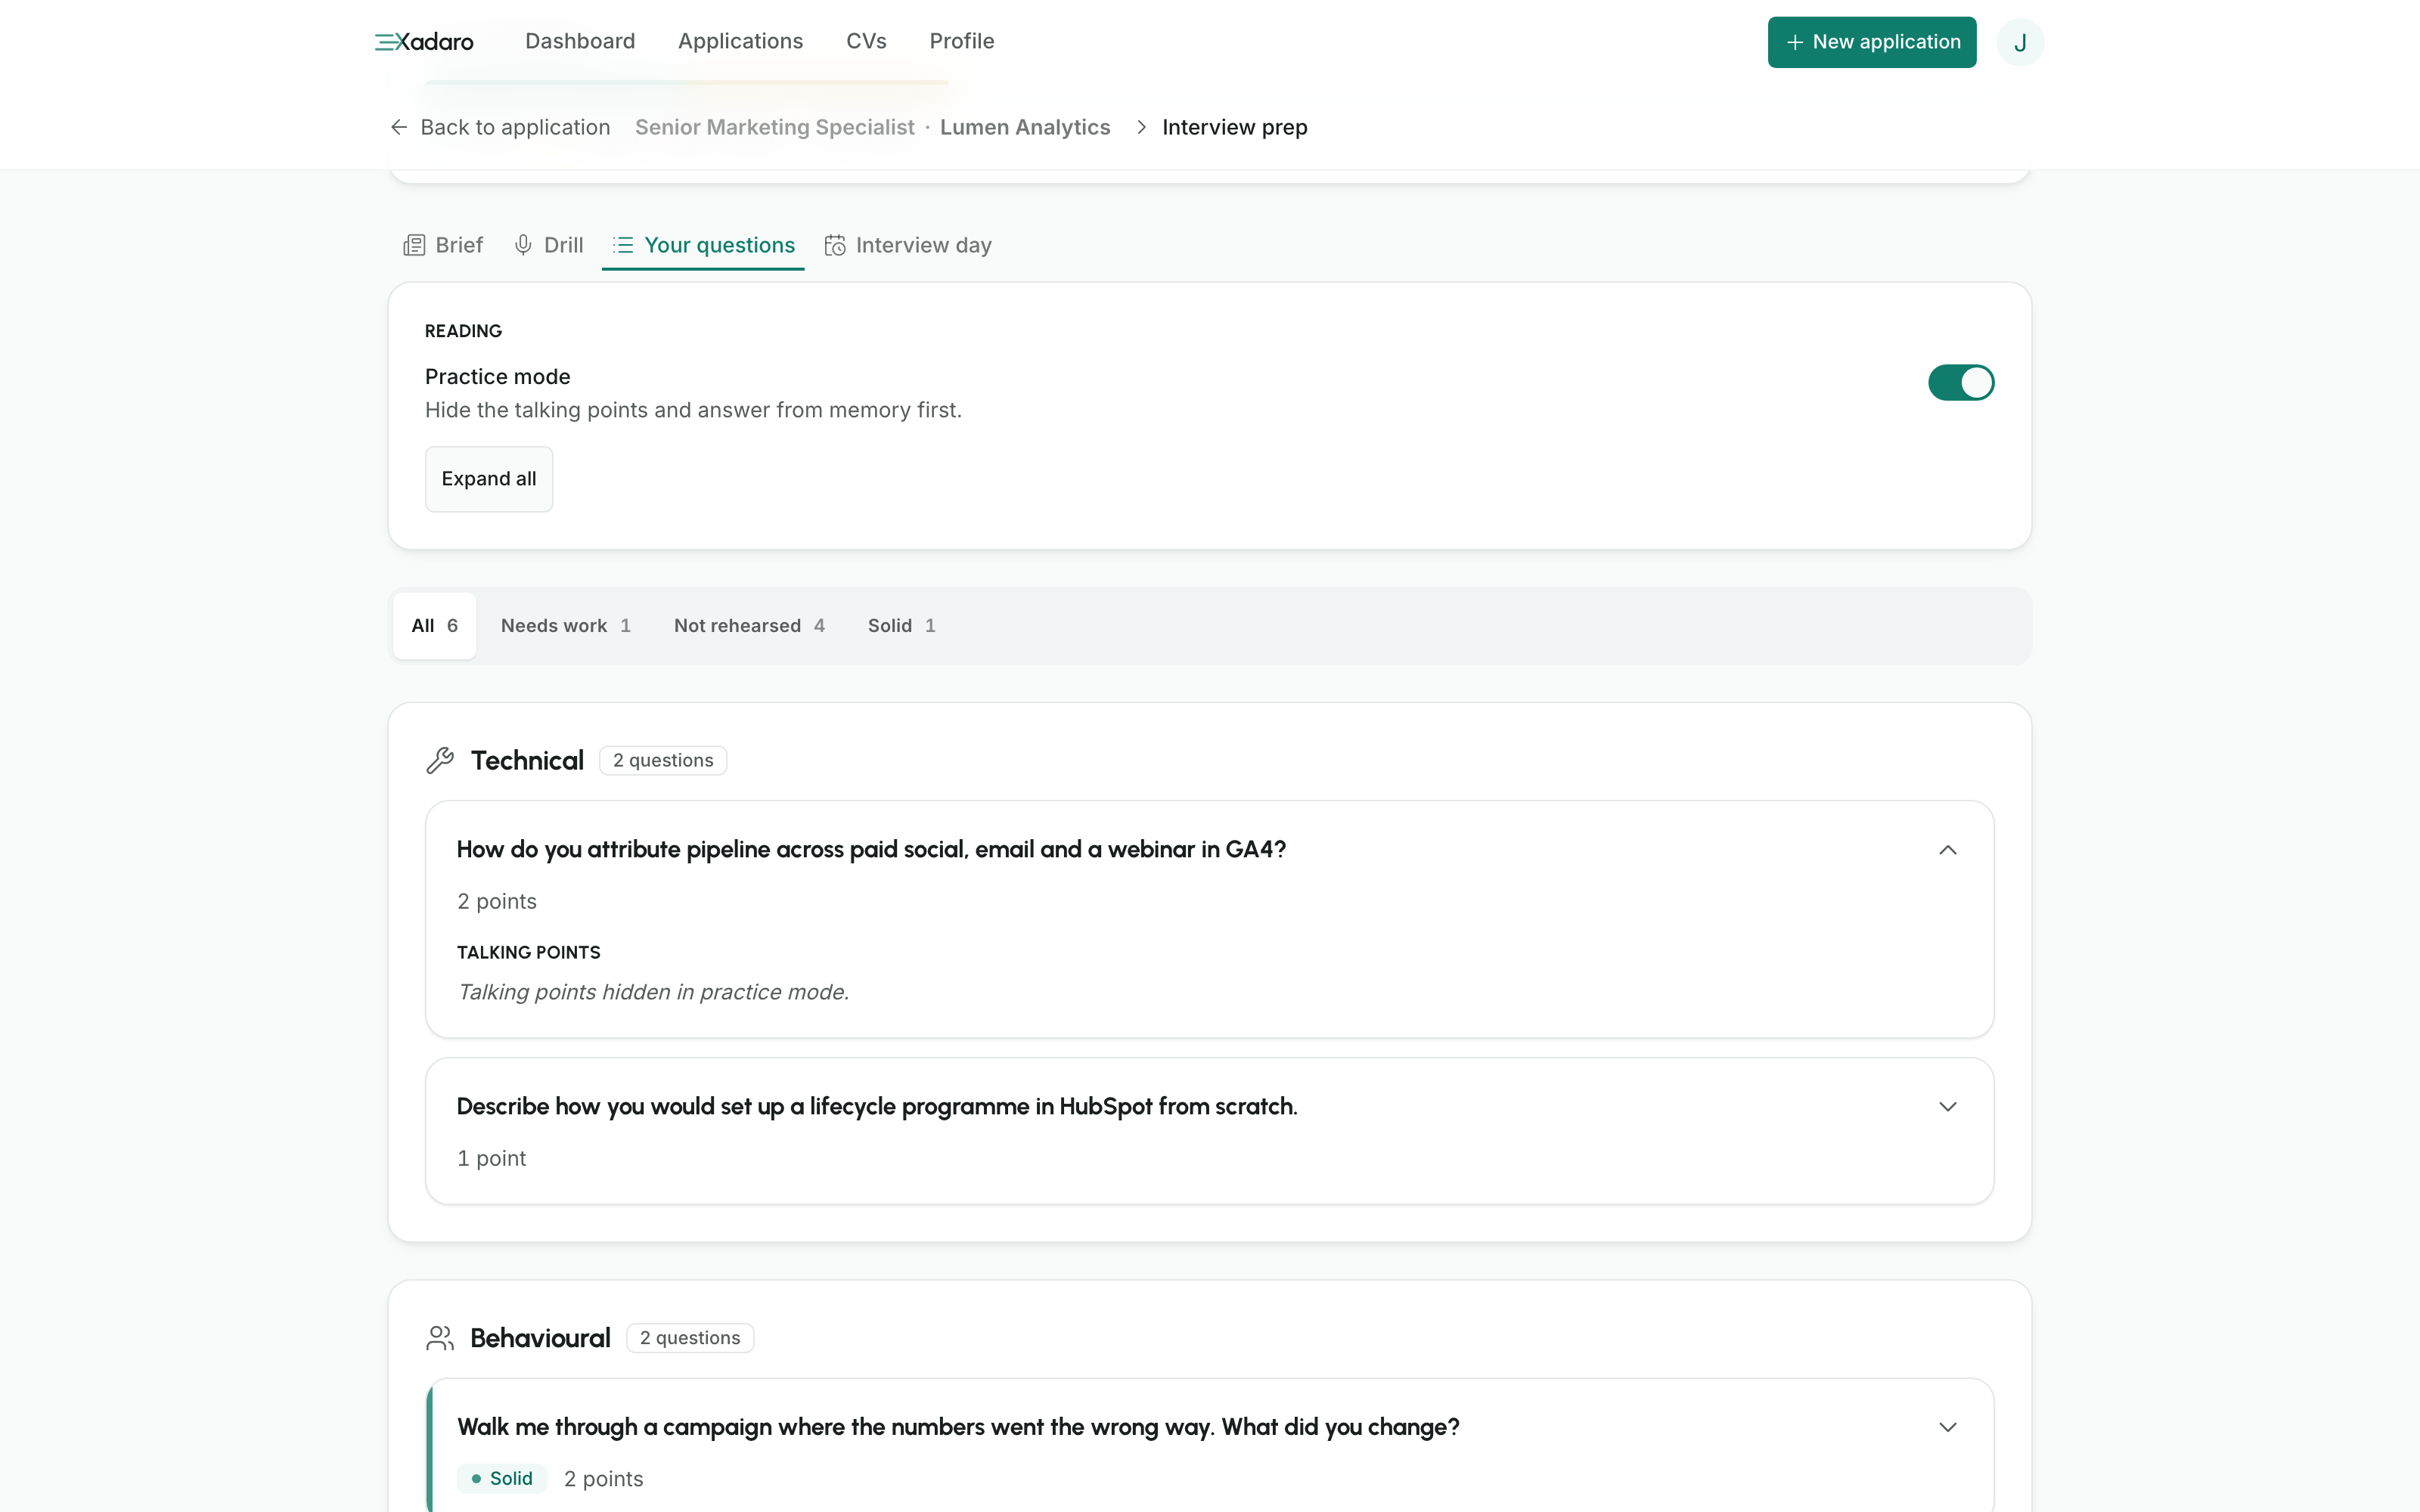Go to Applications in the top nav
Screen dimensions: 2420x1512
click(x=740, y=41)
